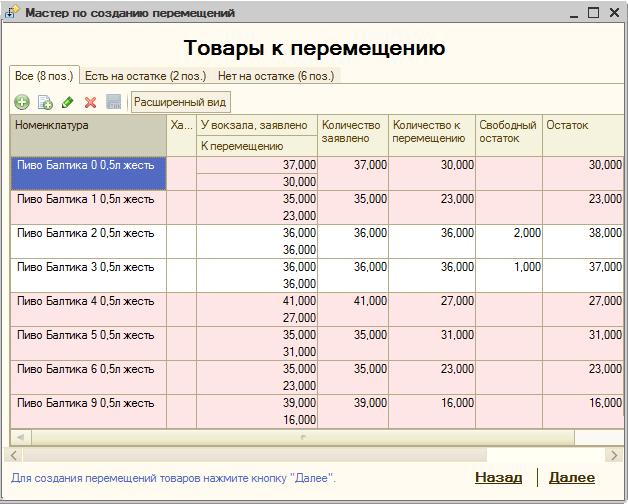Screen dimensions: 628x504
Task: Click the green pencil Edit icon
Action: pyautogui.click(x=68, y=102)
